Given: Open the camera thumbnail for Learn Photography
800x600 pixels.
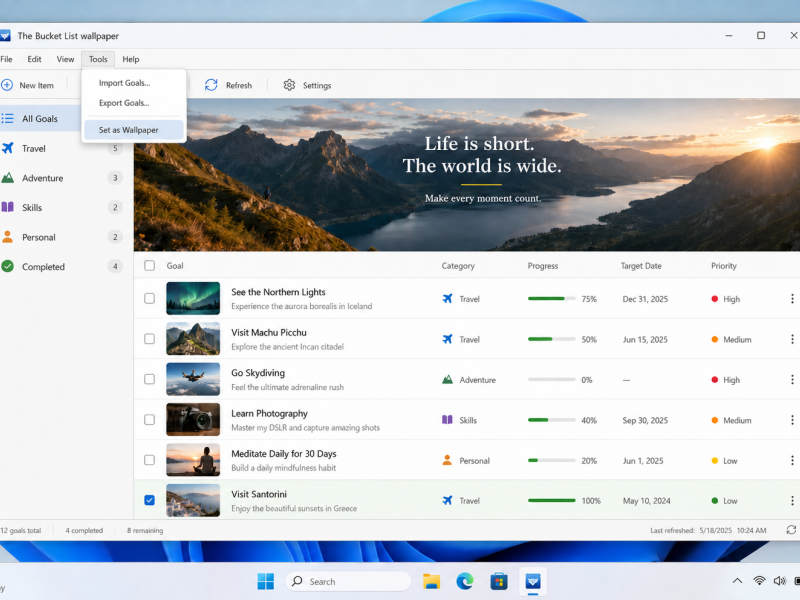Looking at the screenshot, I should [x=193, y=419].
